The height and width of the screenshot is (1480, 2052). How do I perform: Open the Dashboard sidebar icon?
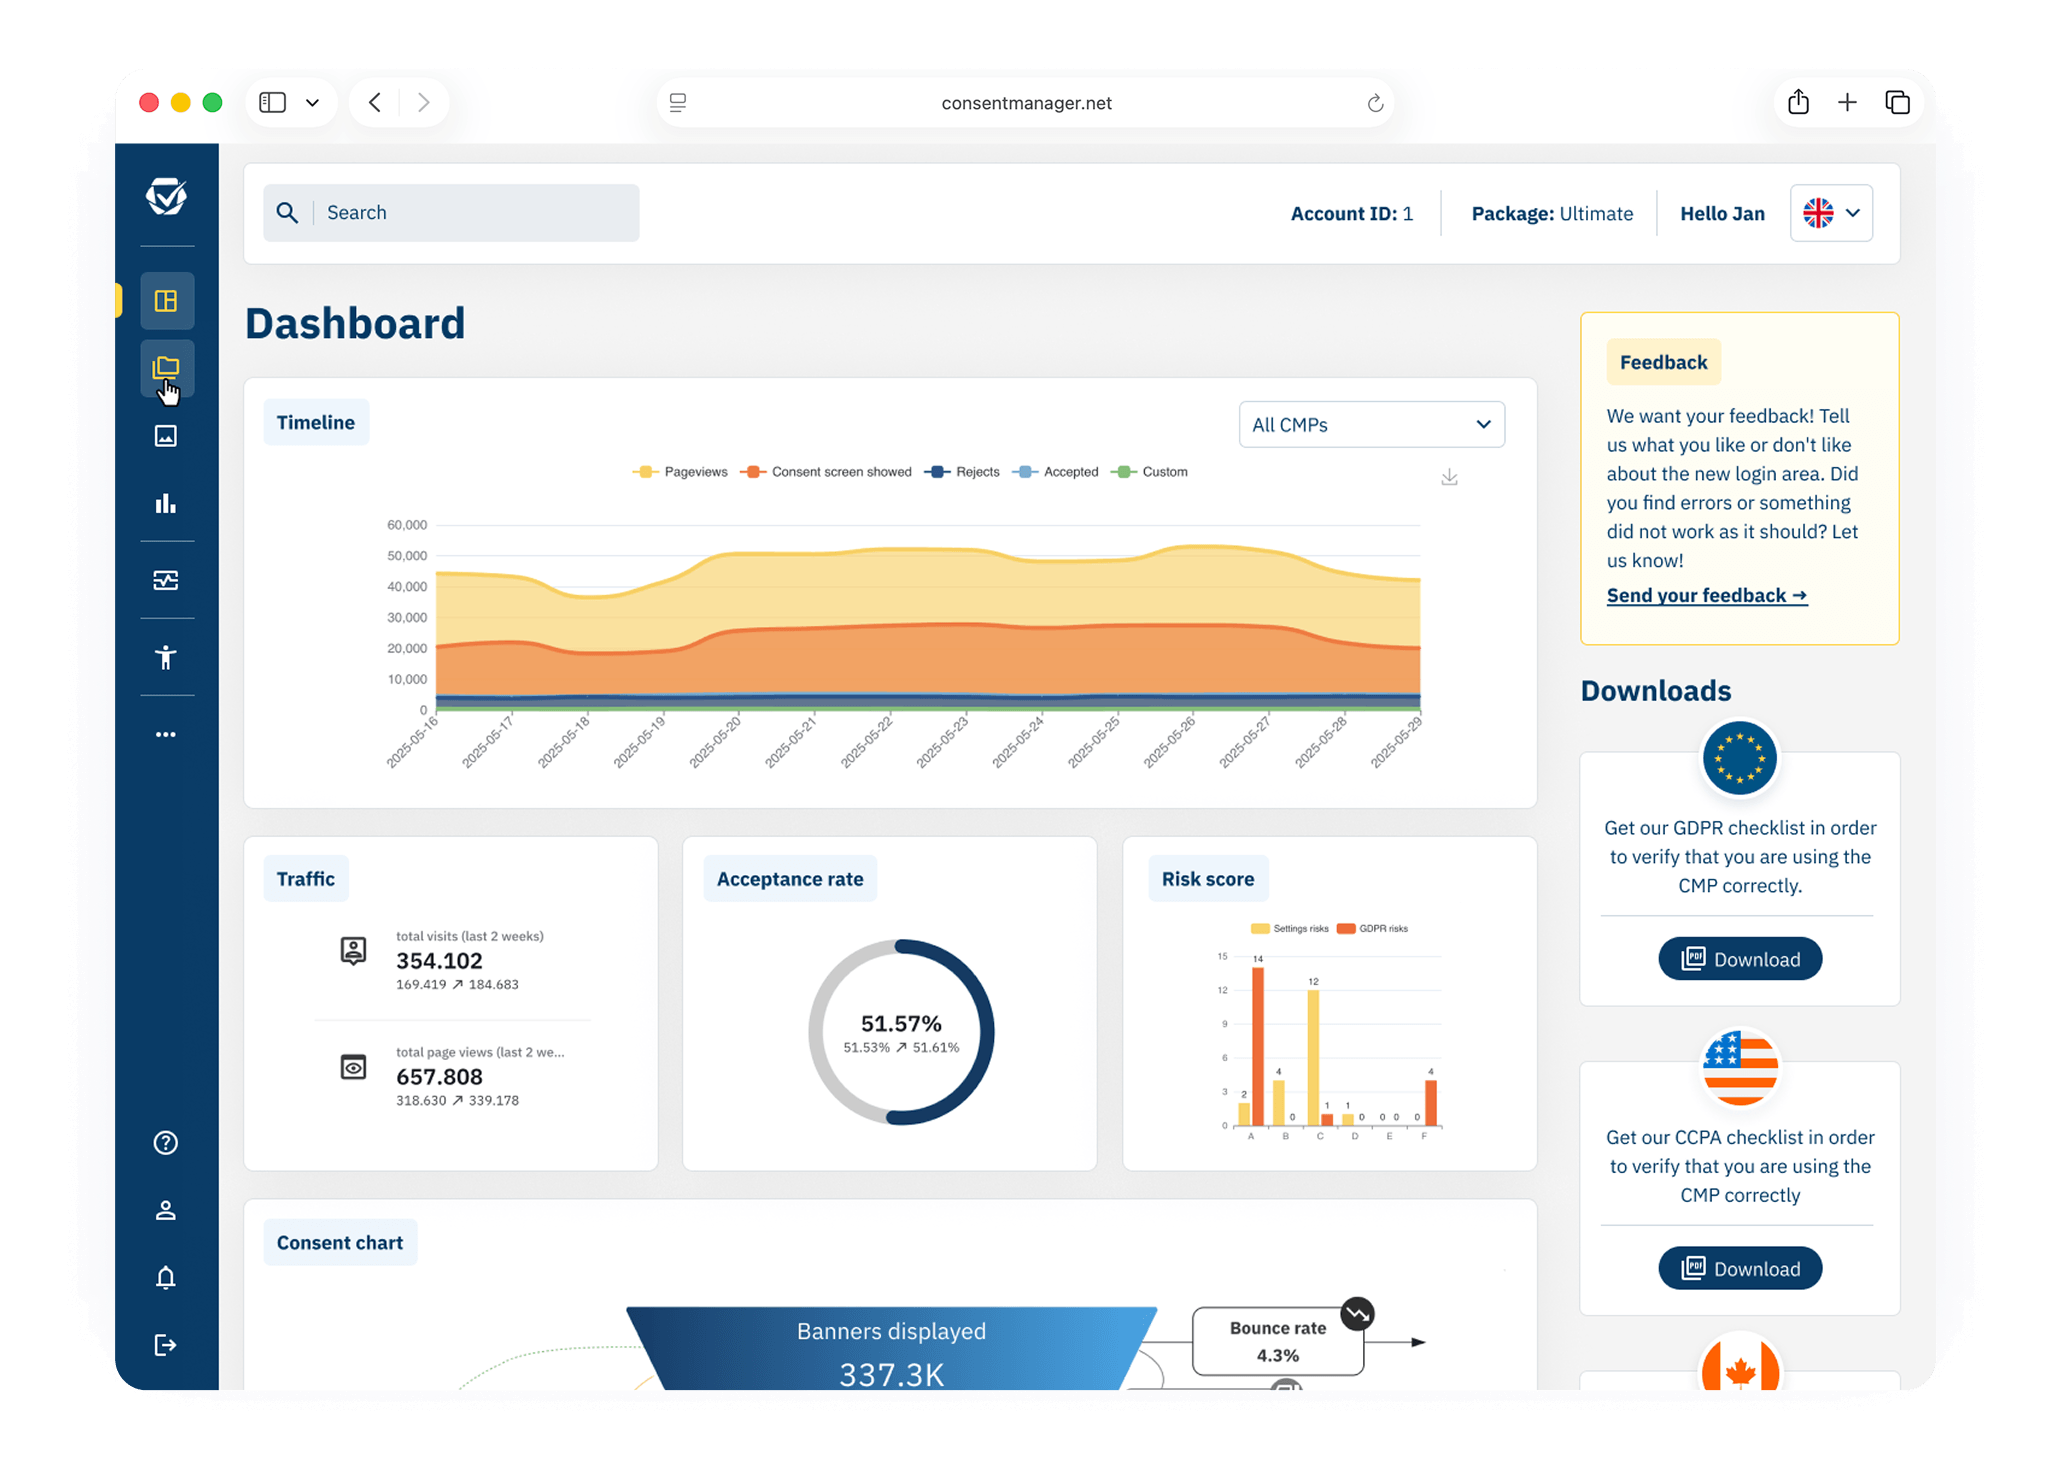[x=167, y=301]
